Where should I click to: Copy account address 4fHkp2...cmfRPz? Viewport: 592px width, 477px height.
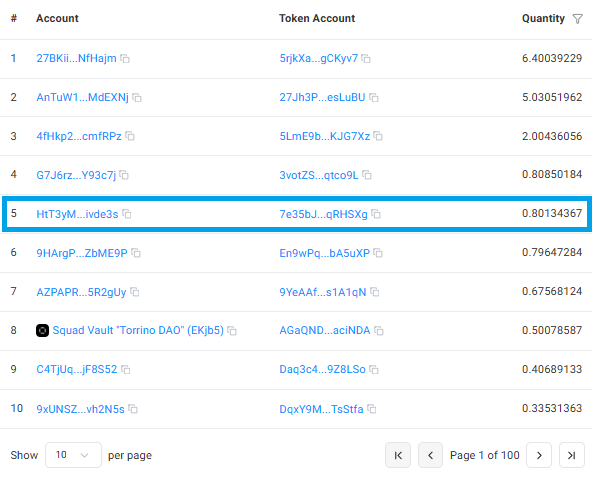(x=130, y=136)
